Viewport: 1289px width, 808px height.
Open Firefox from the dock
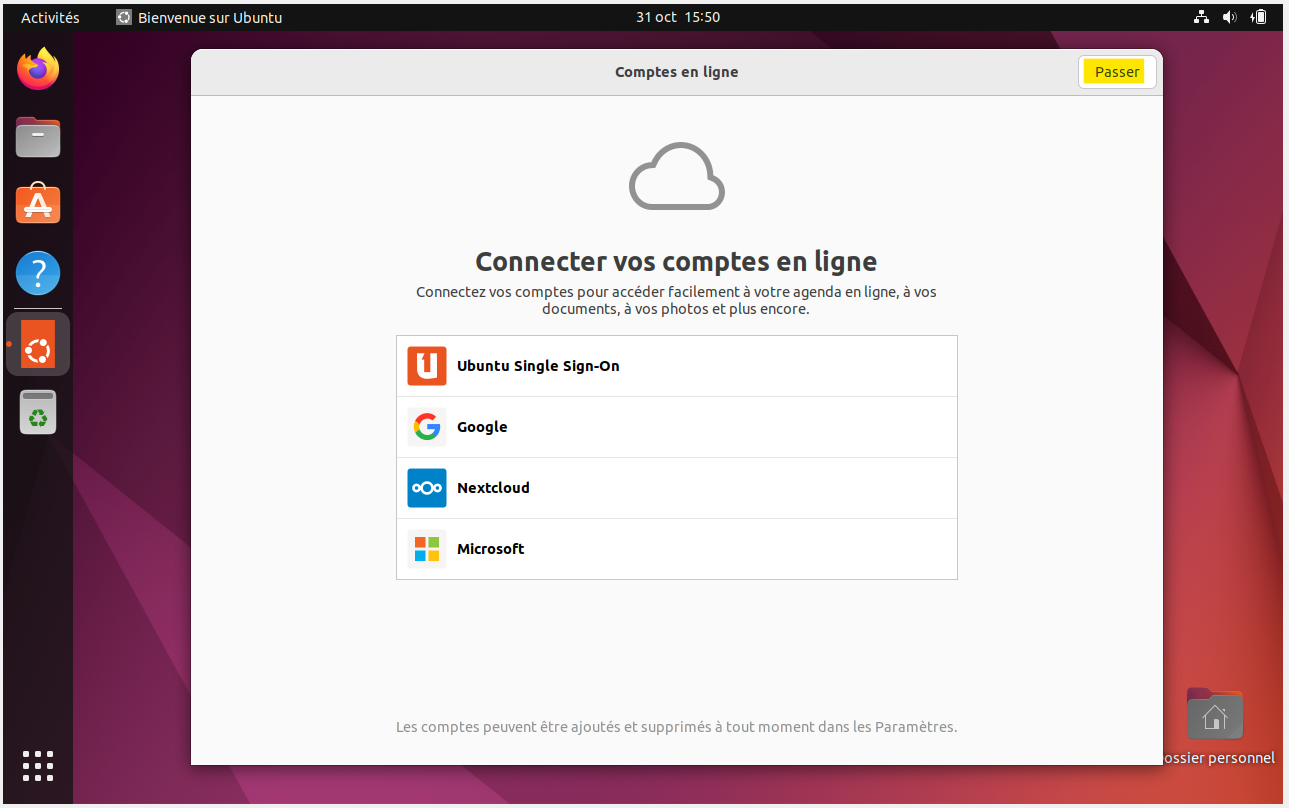click(38, 70)
